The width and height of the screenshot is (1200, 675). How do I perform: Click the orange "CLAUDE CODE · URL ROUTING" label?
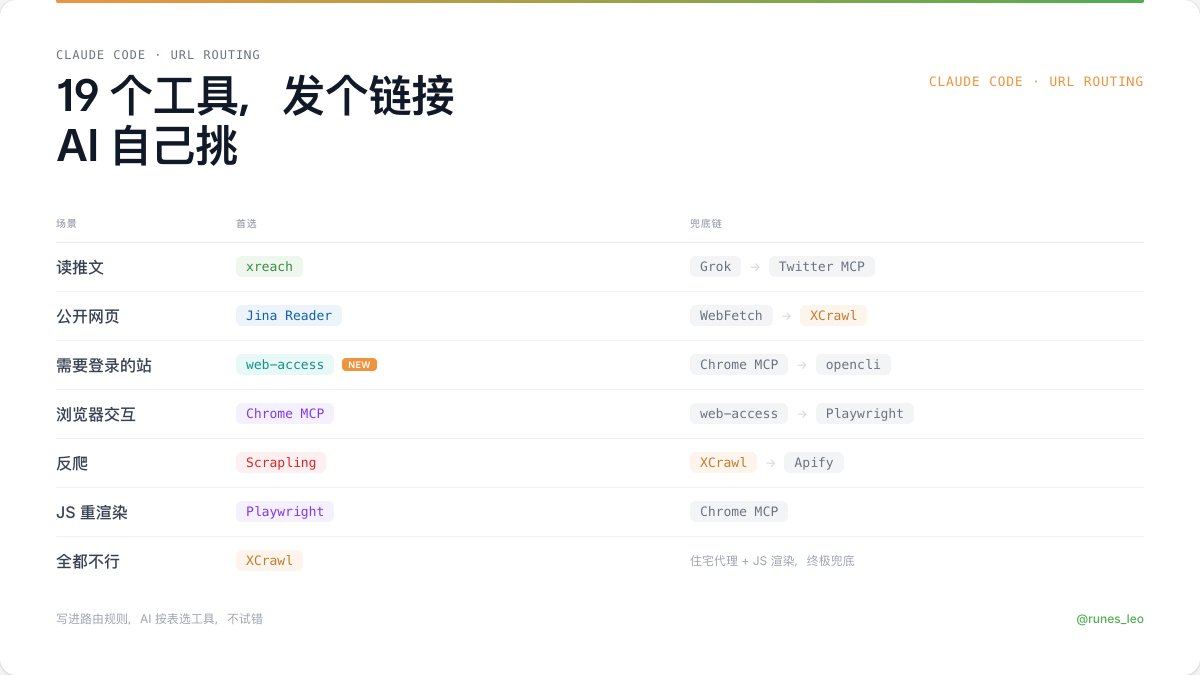(1036, 81)
